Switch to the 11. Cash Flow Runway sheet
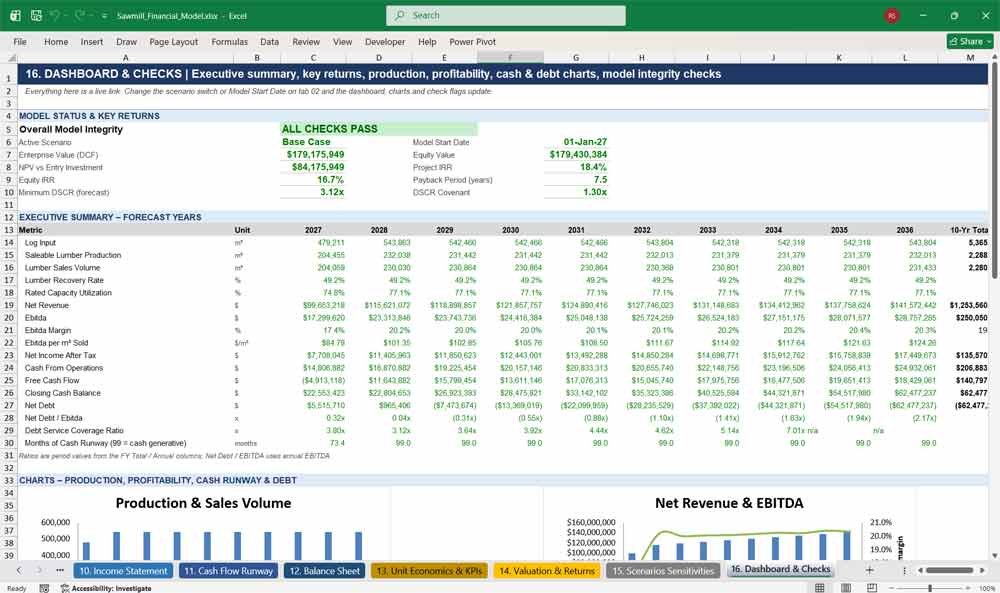The height and width of the screenshot is (593, 1000). [x=228, y=571]
